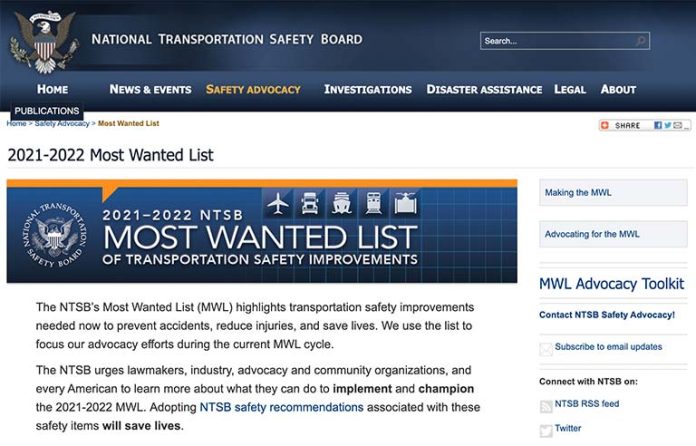Click into the Search field
This screenshot has width=696, height=446.
click(565, 41)
